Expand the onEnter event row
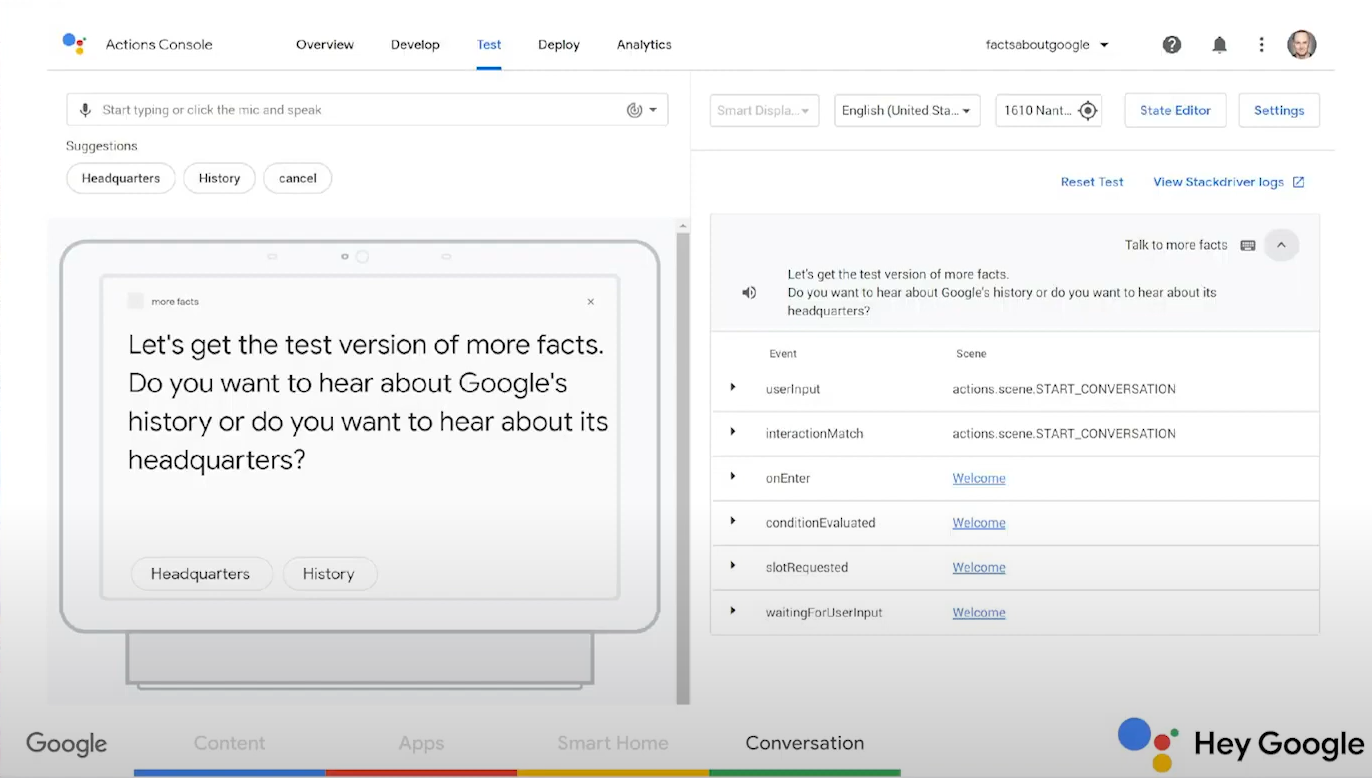1372x778 pixels. [733, 478]
